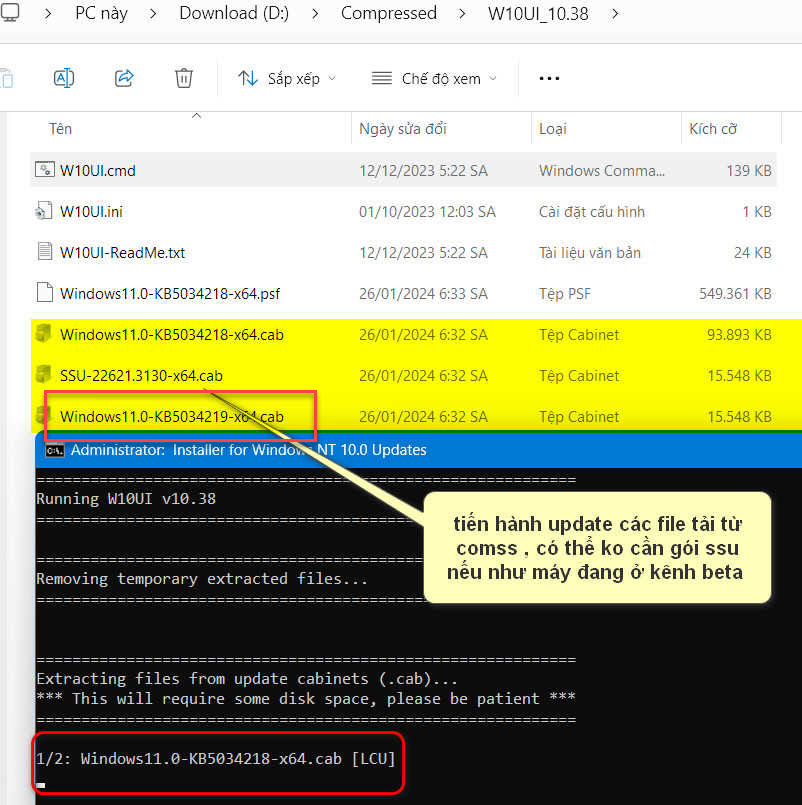Click Windows Comma... type cell of W10UI.cmd
The image size is (802, 805).
602,170
